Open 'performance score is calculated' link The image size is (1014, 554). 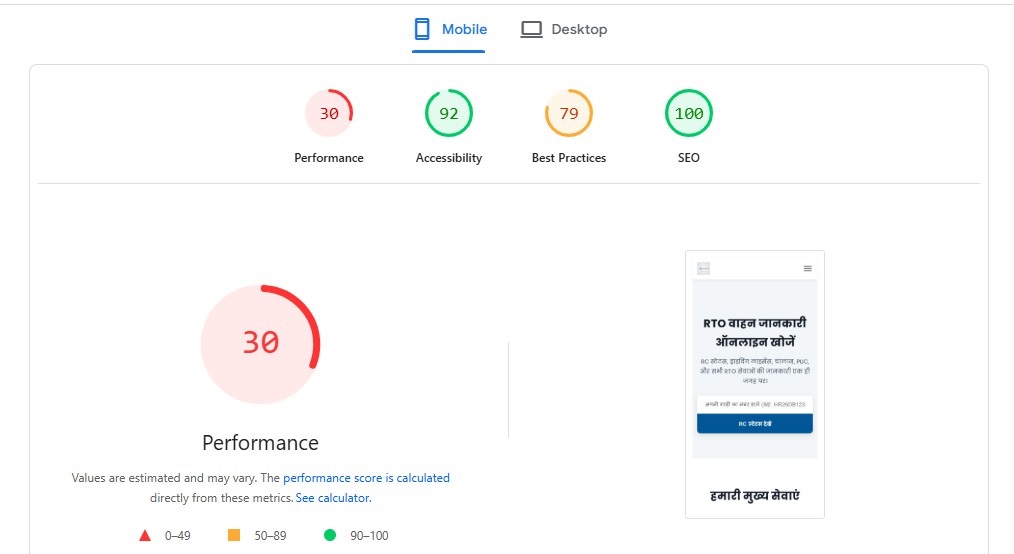[366, 478]
